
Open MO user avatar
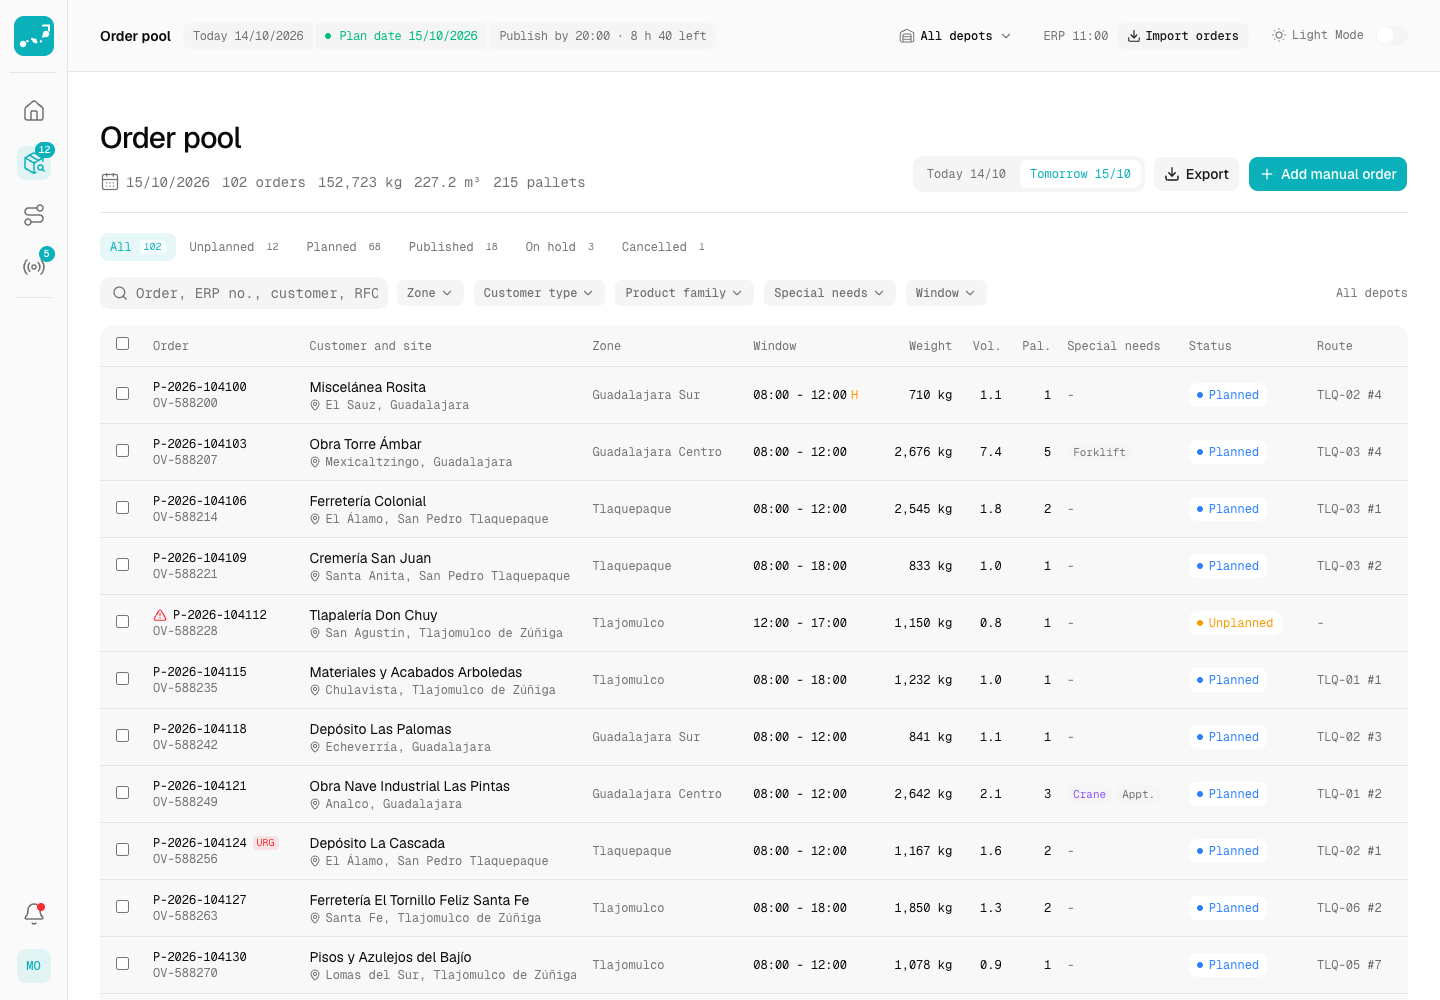pos(34,966)
